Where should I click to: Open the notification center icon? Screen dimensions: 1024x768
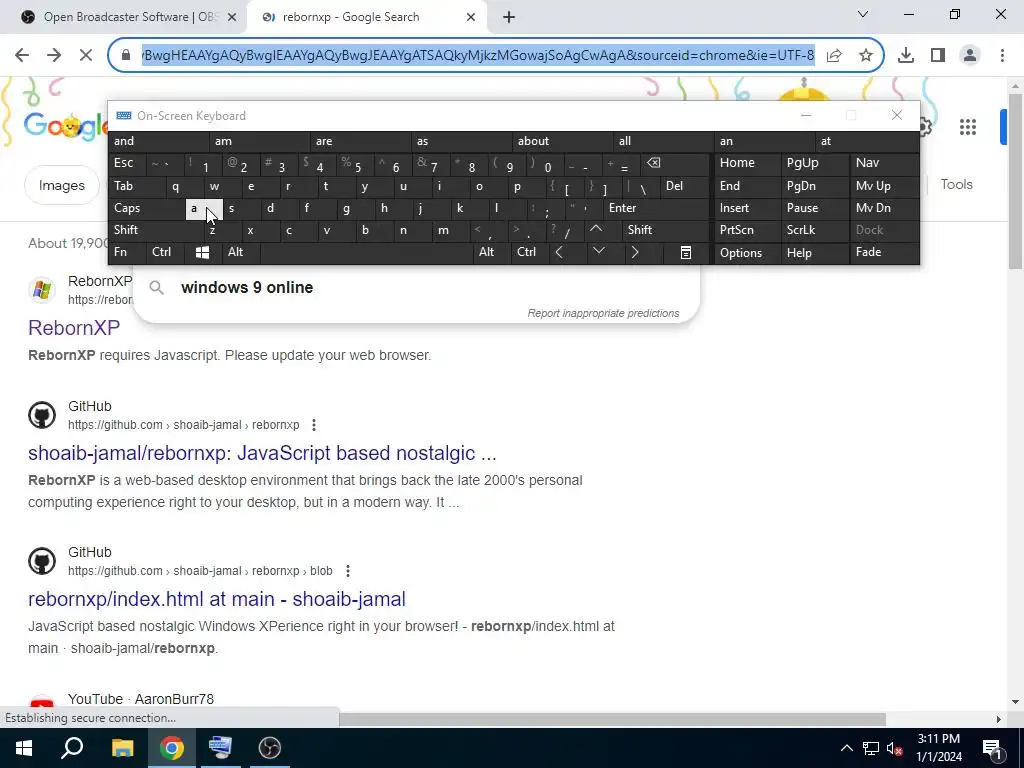pos(992,748)
